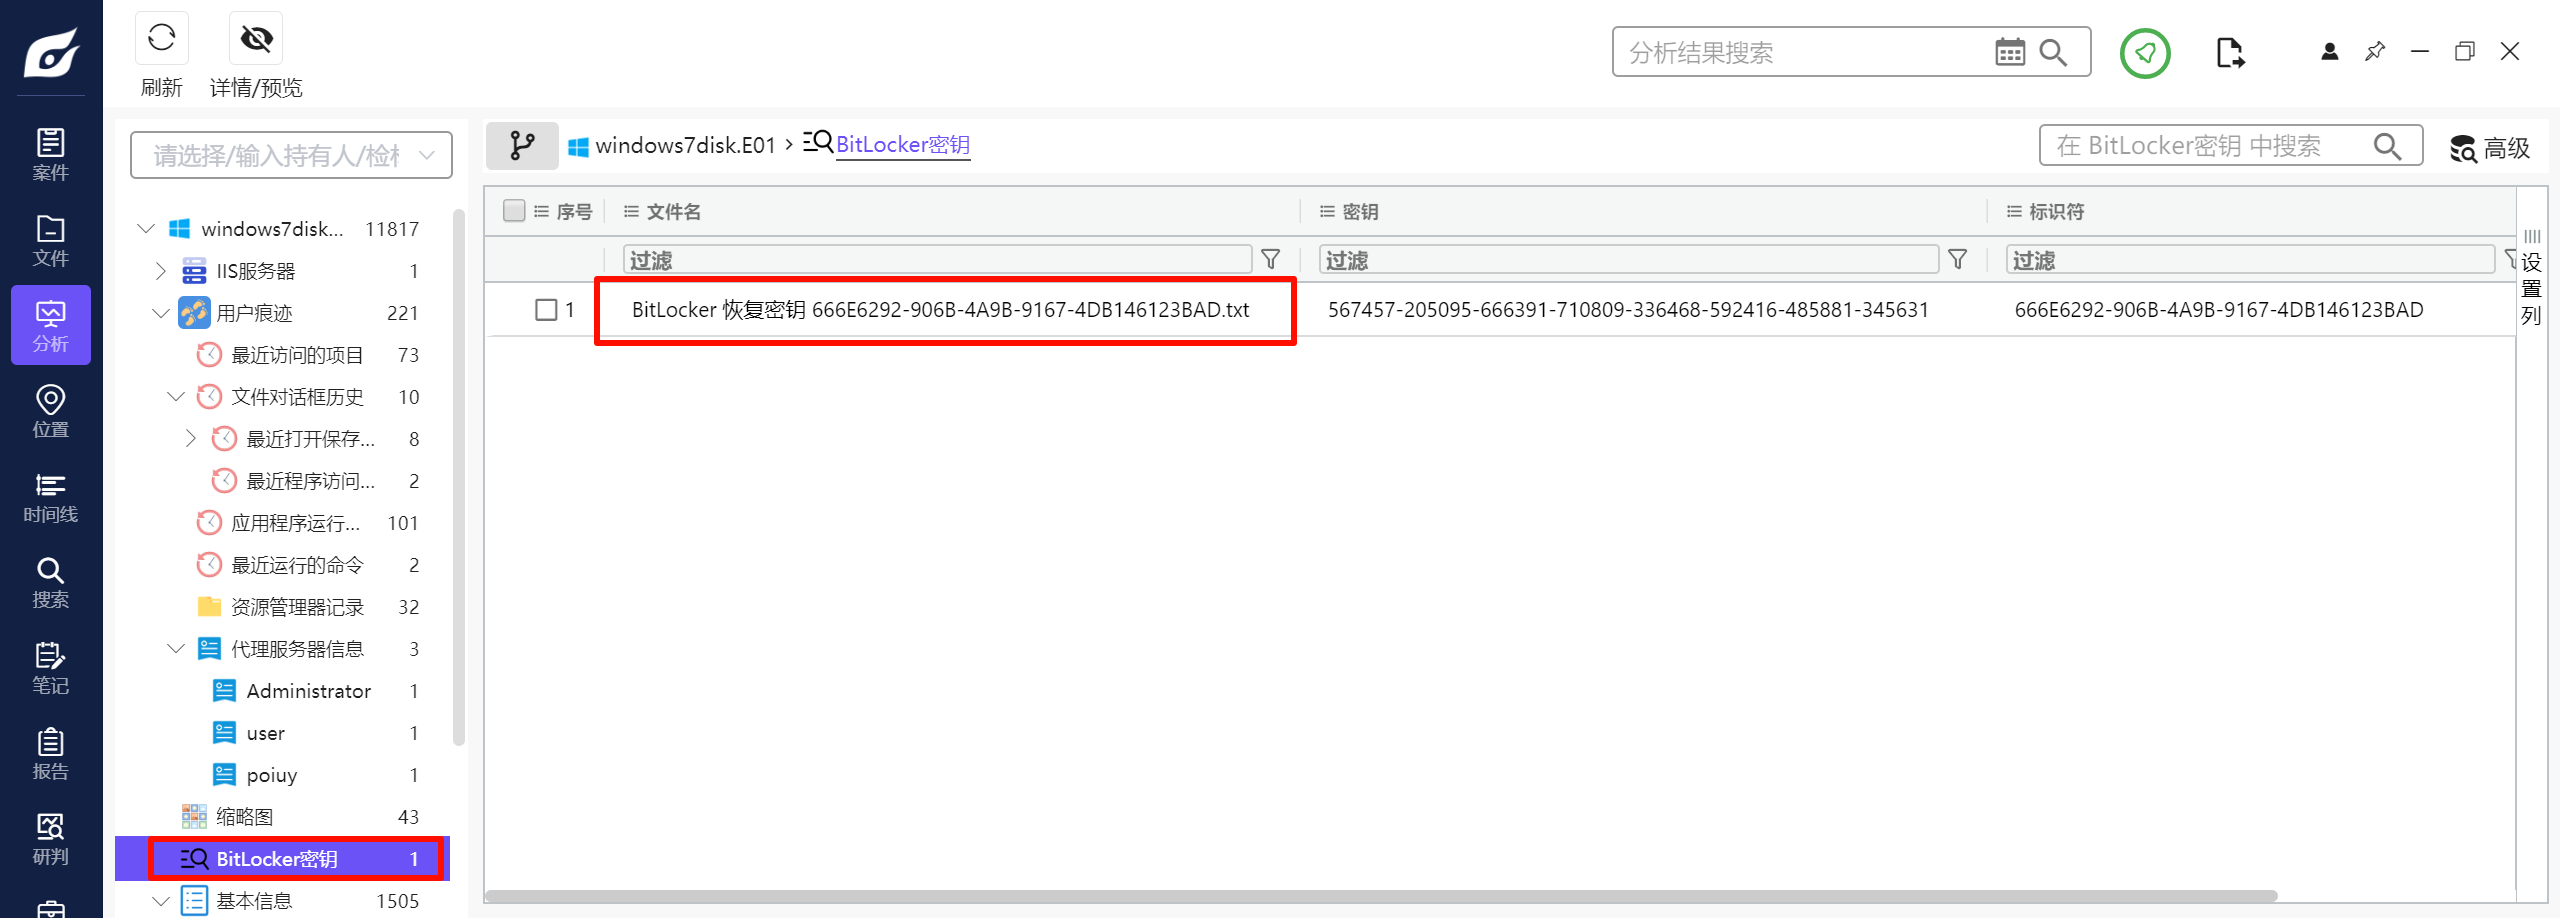Select 最近访问的项目 tree item
The height and width of the screenshot is (918, 2560).
point(298,355)
